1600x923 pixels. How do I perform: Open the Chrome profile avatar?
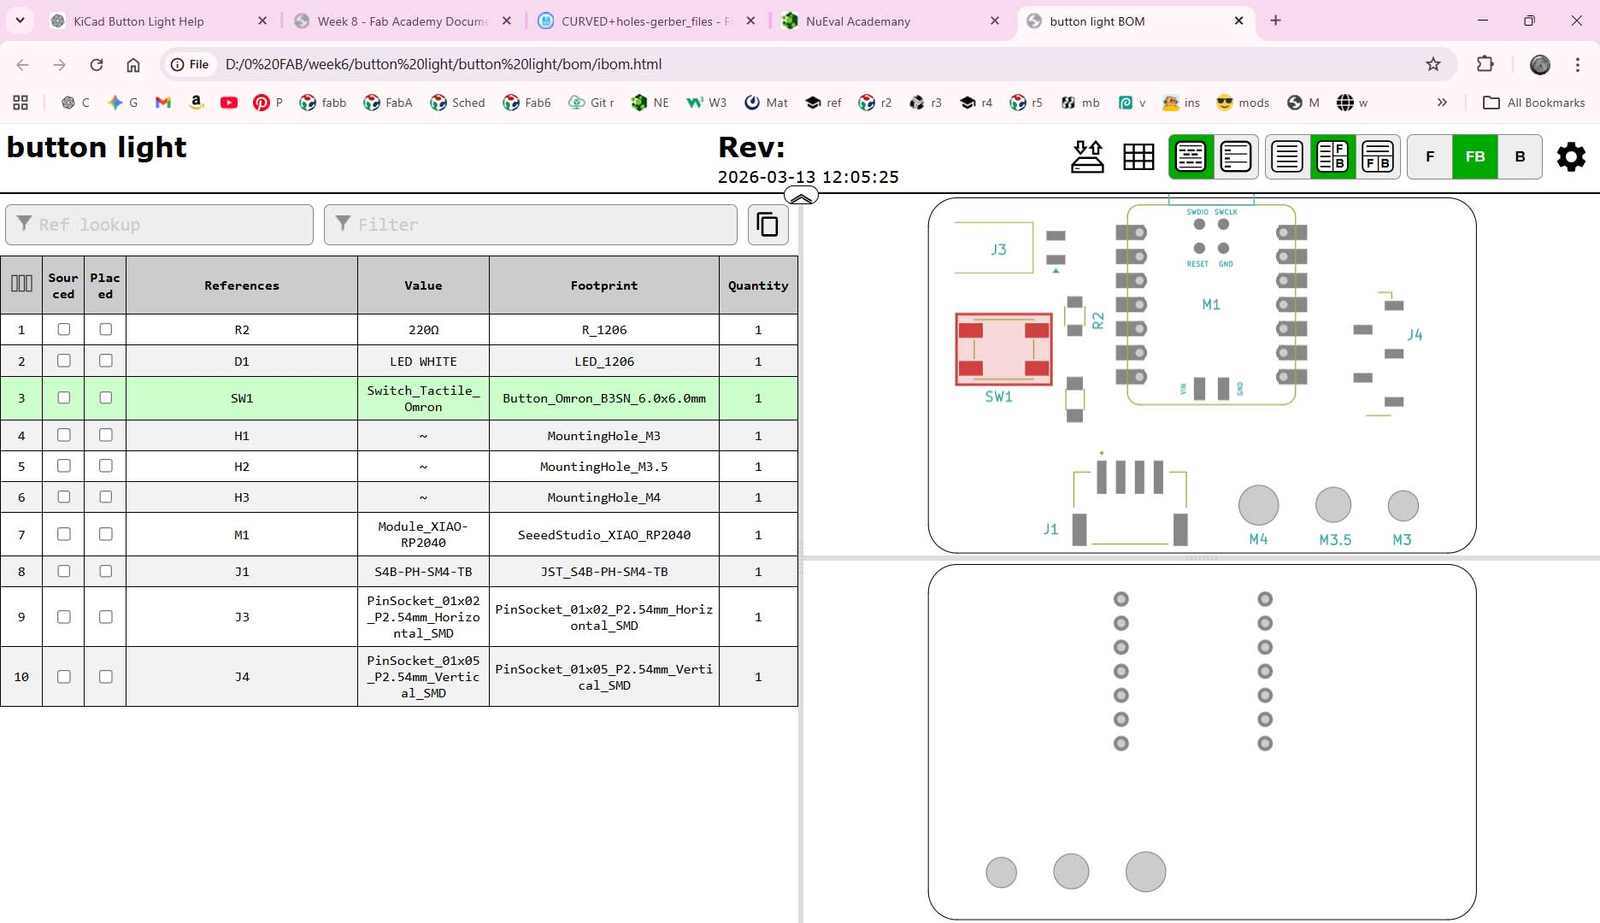coord(1540,64)
